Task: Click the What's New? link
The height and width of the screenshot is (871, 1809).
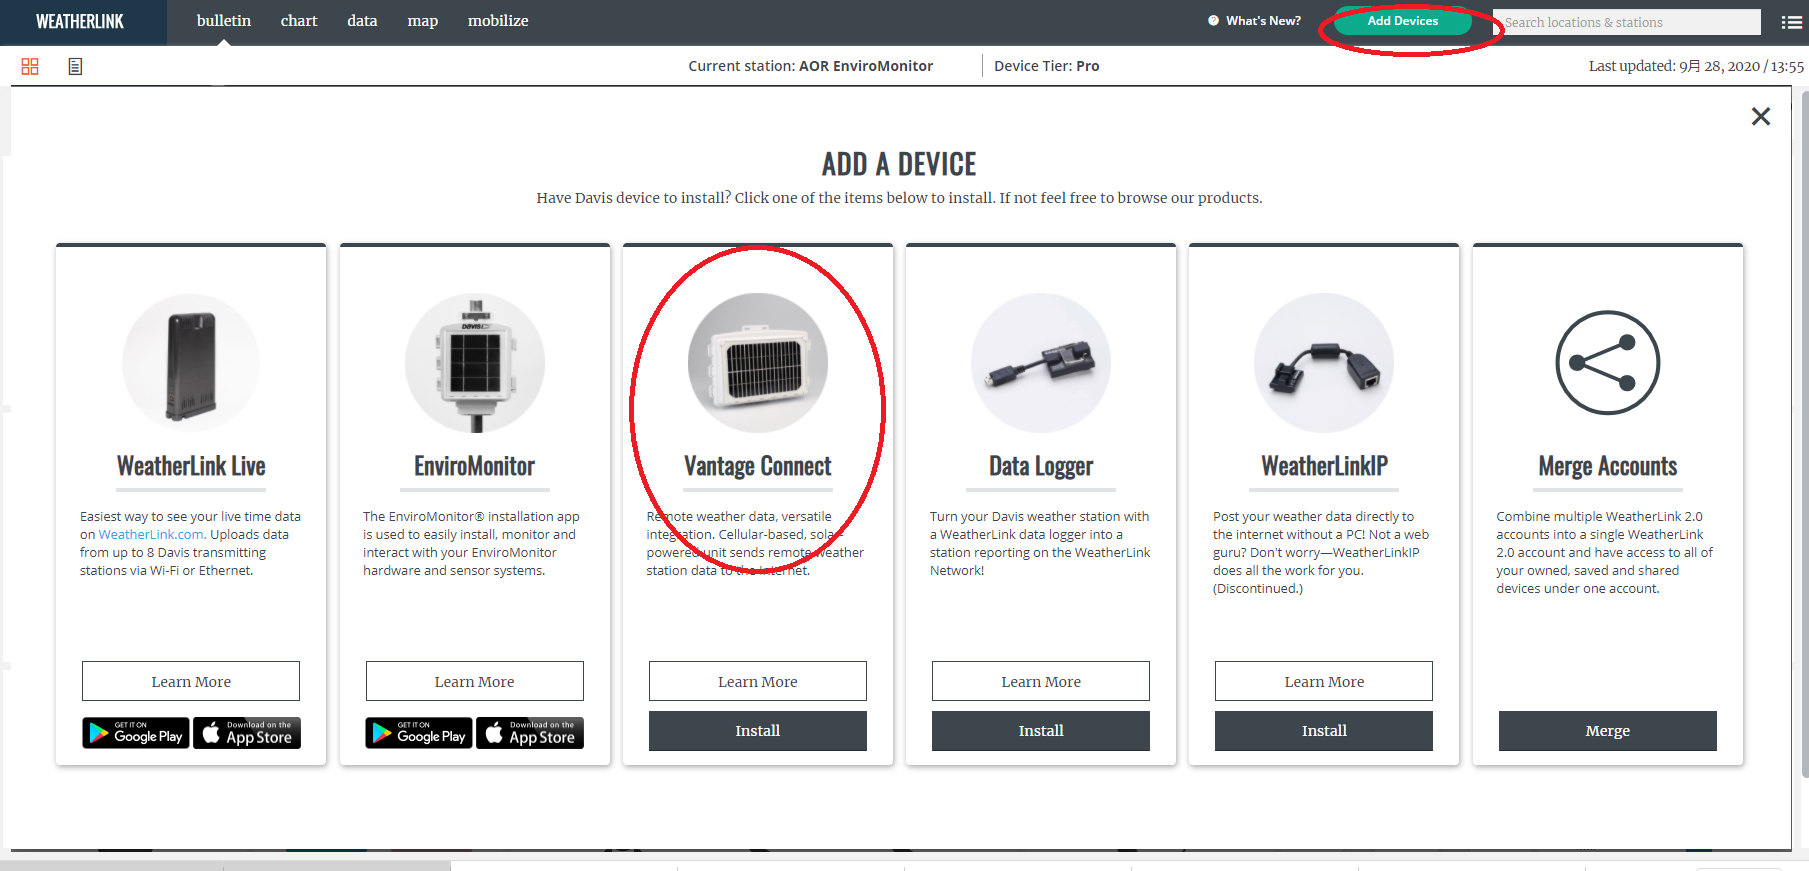Action: (1255, 21)
